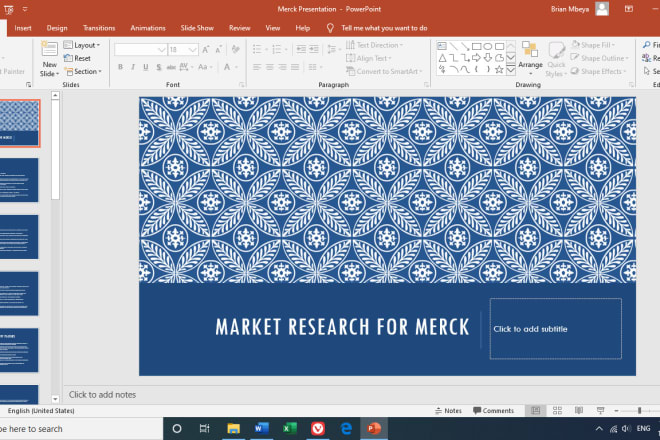
Task: Decrease list indent level
Action: (301, 49)
